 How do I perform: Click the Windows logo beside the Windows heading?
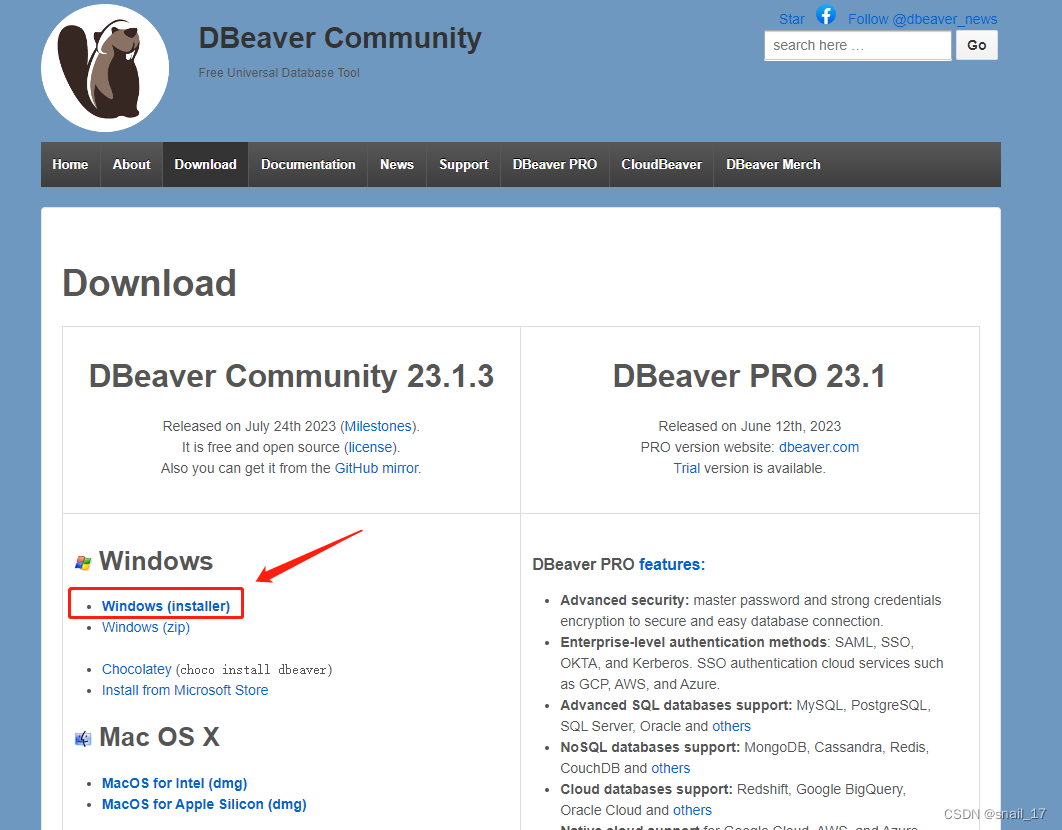[x=83, y=561]
